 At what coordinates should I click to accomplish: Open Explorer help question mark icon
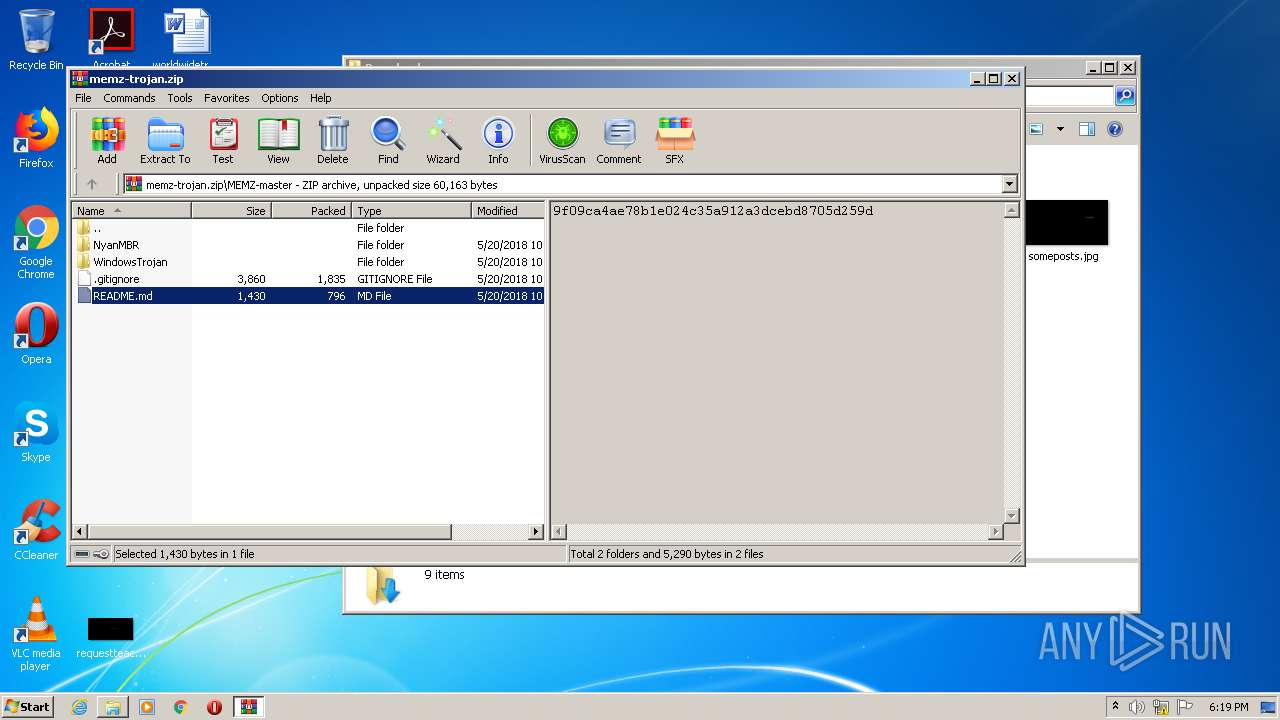[x=1115, y=129]
